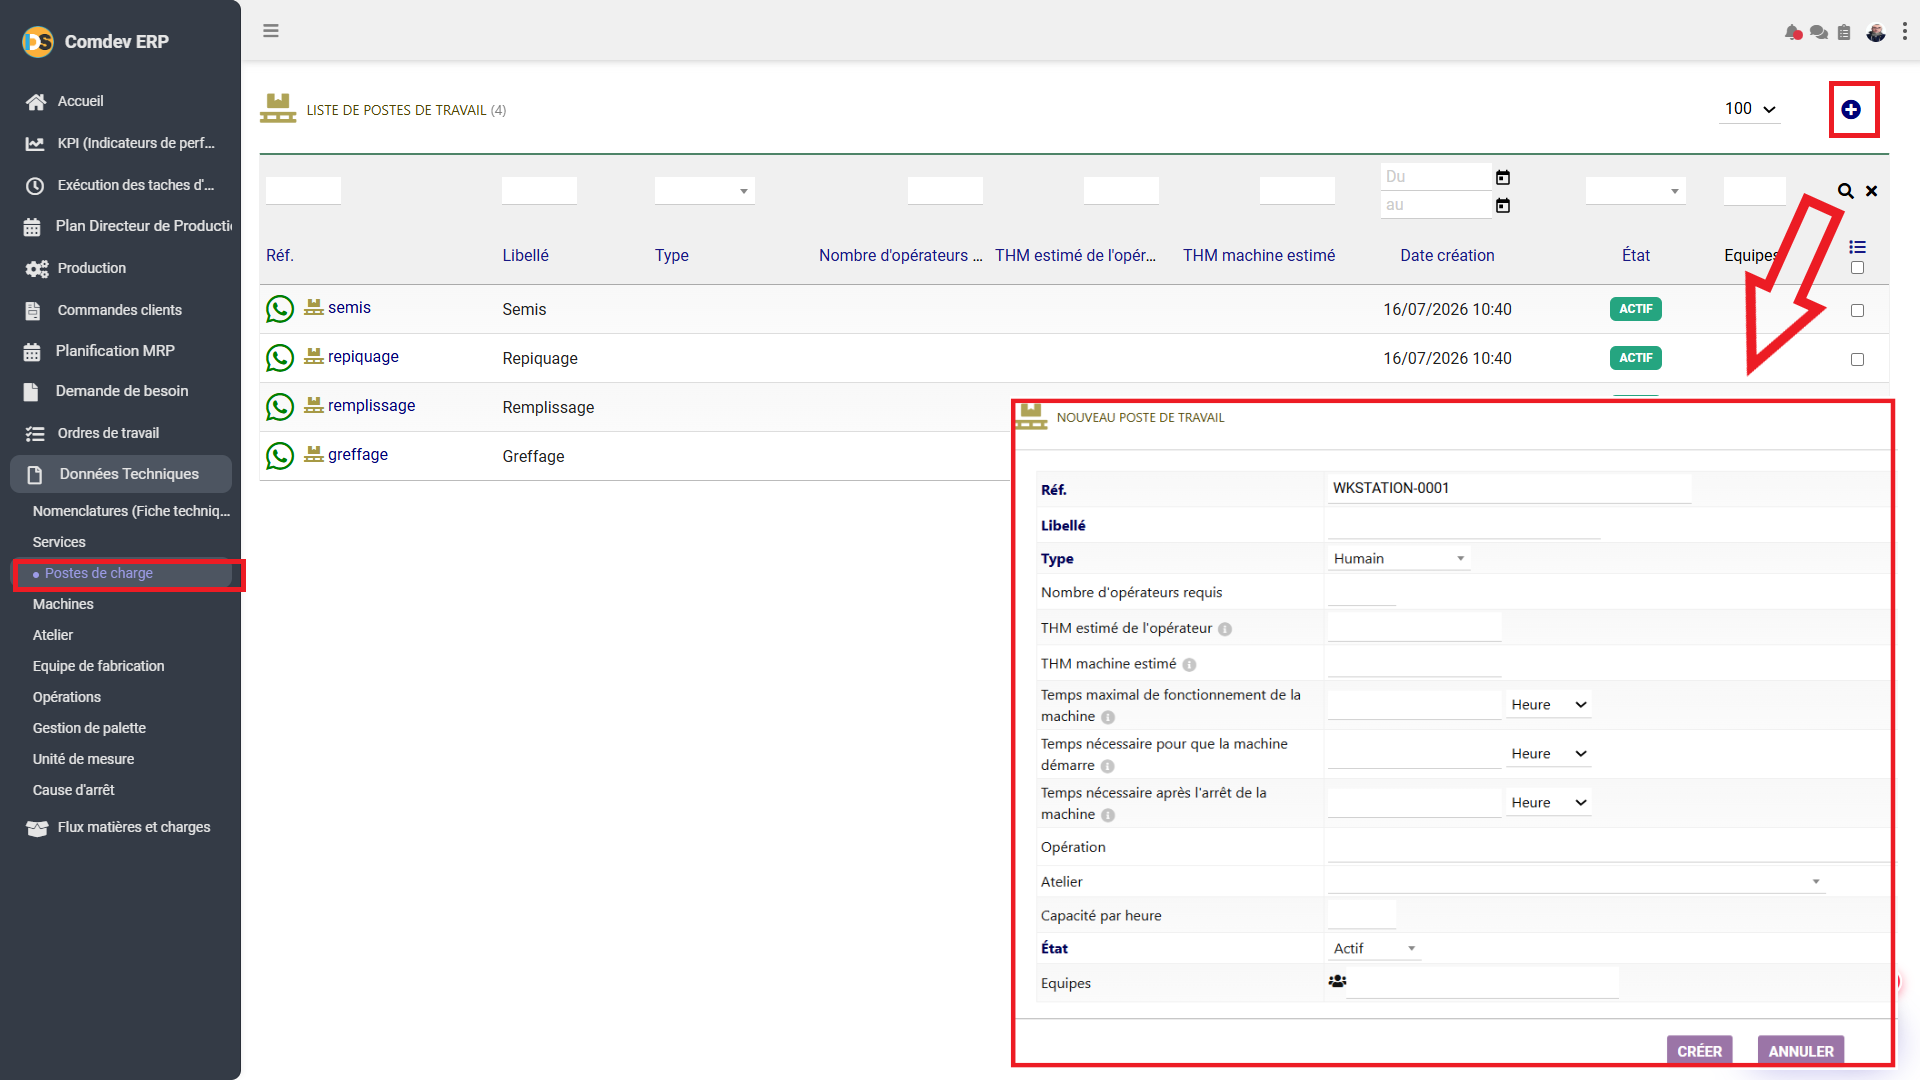Tick the checkbox on semis row
Screen dimensions: 1920x1080
(1857, 311)
